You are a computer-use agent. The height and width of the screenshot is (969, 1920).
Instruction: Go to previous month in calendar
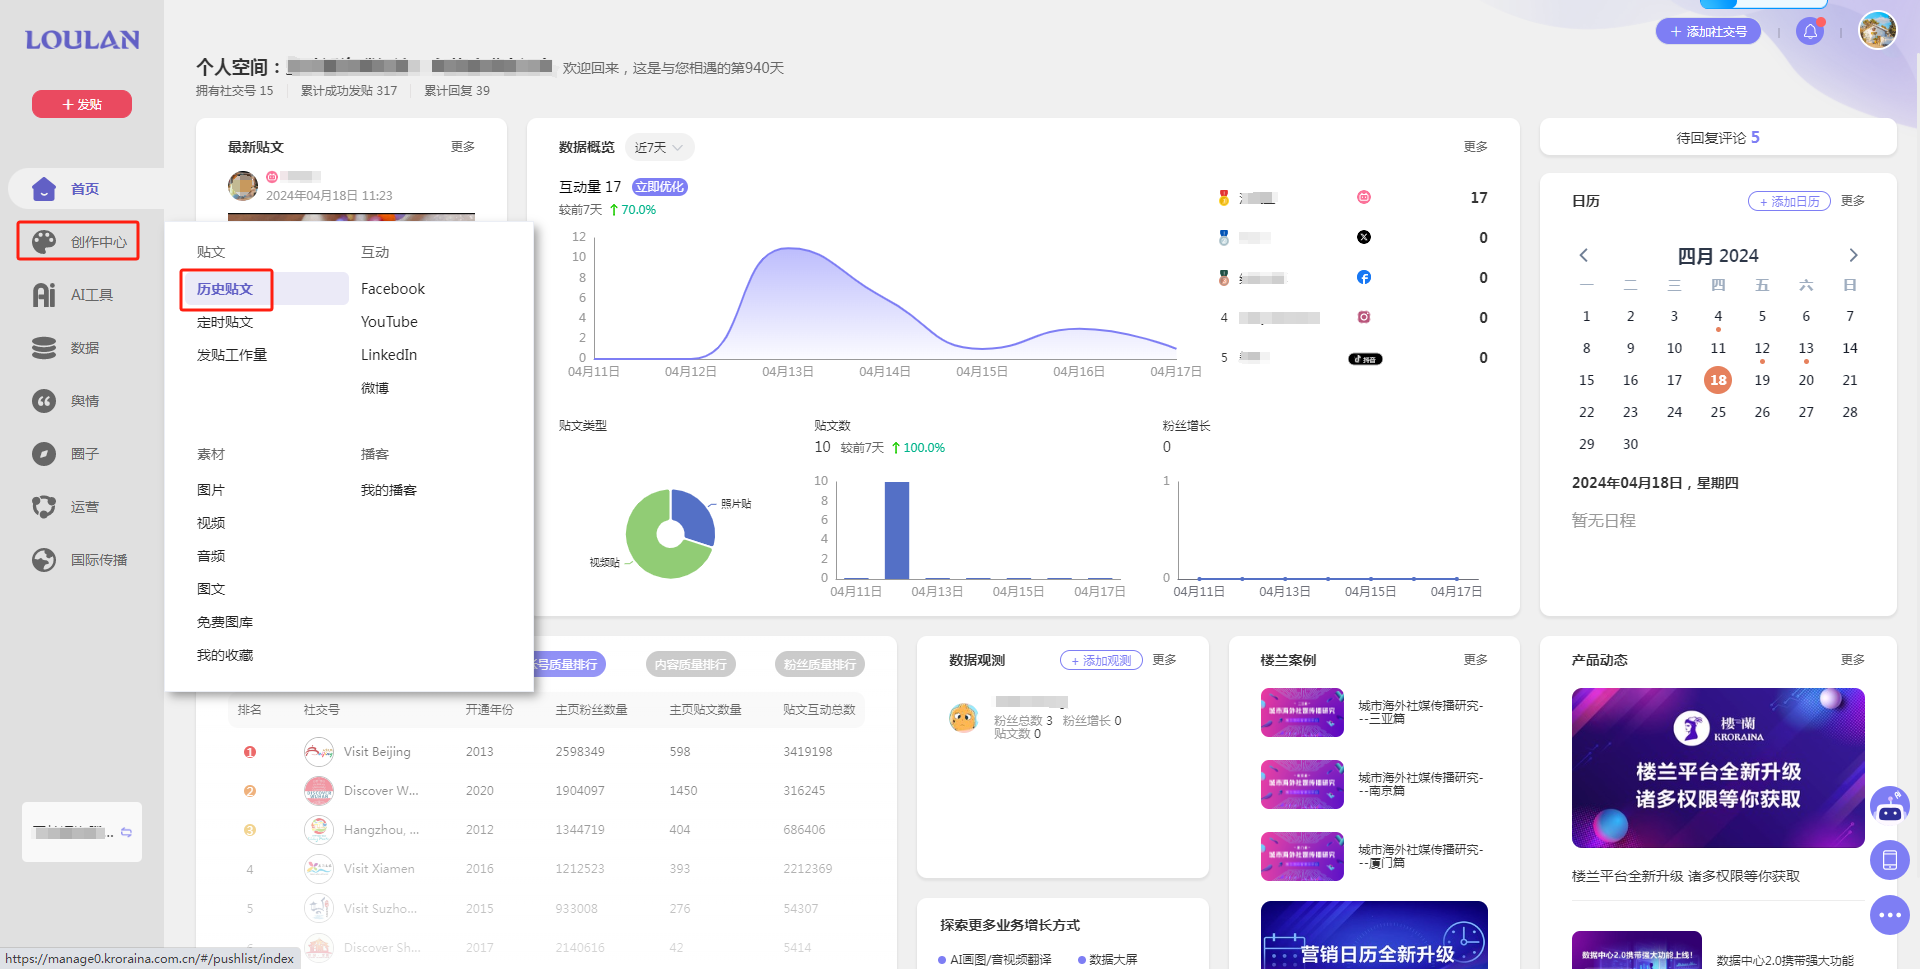tap(1584, 255)
